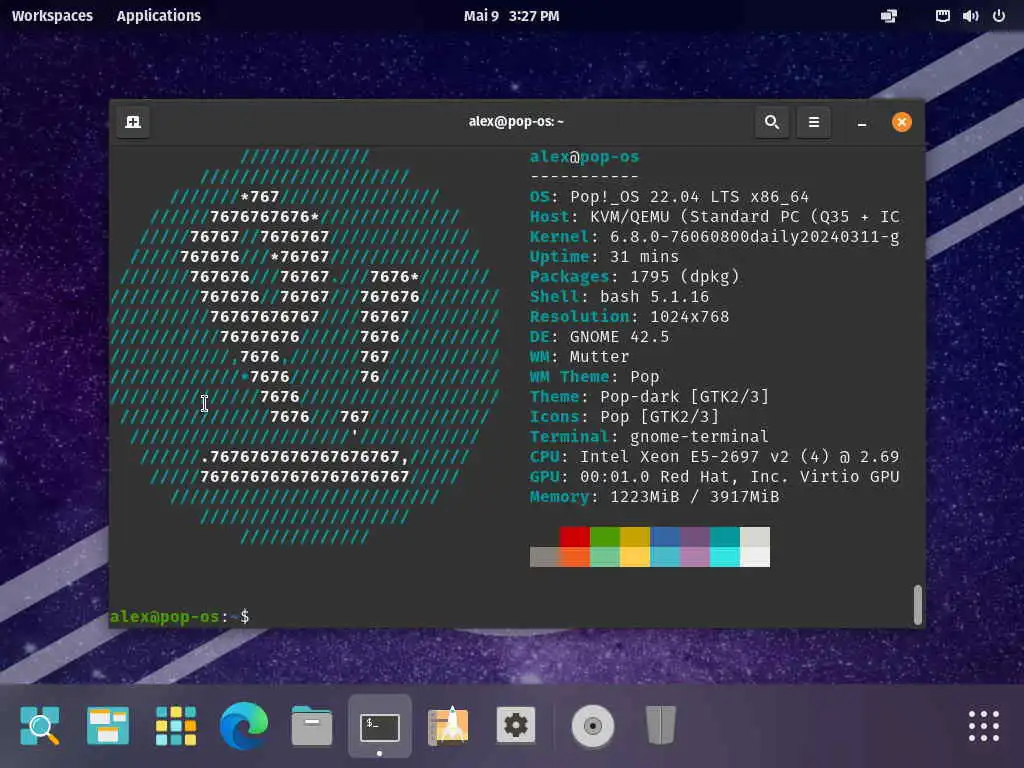The image size is (1024, 768).
Task: Click the Theme value 'Pop-dark [GTK2/3]'
Action: [x=684, y=397]
